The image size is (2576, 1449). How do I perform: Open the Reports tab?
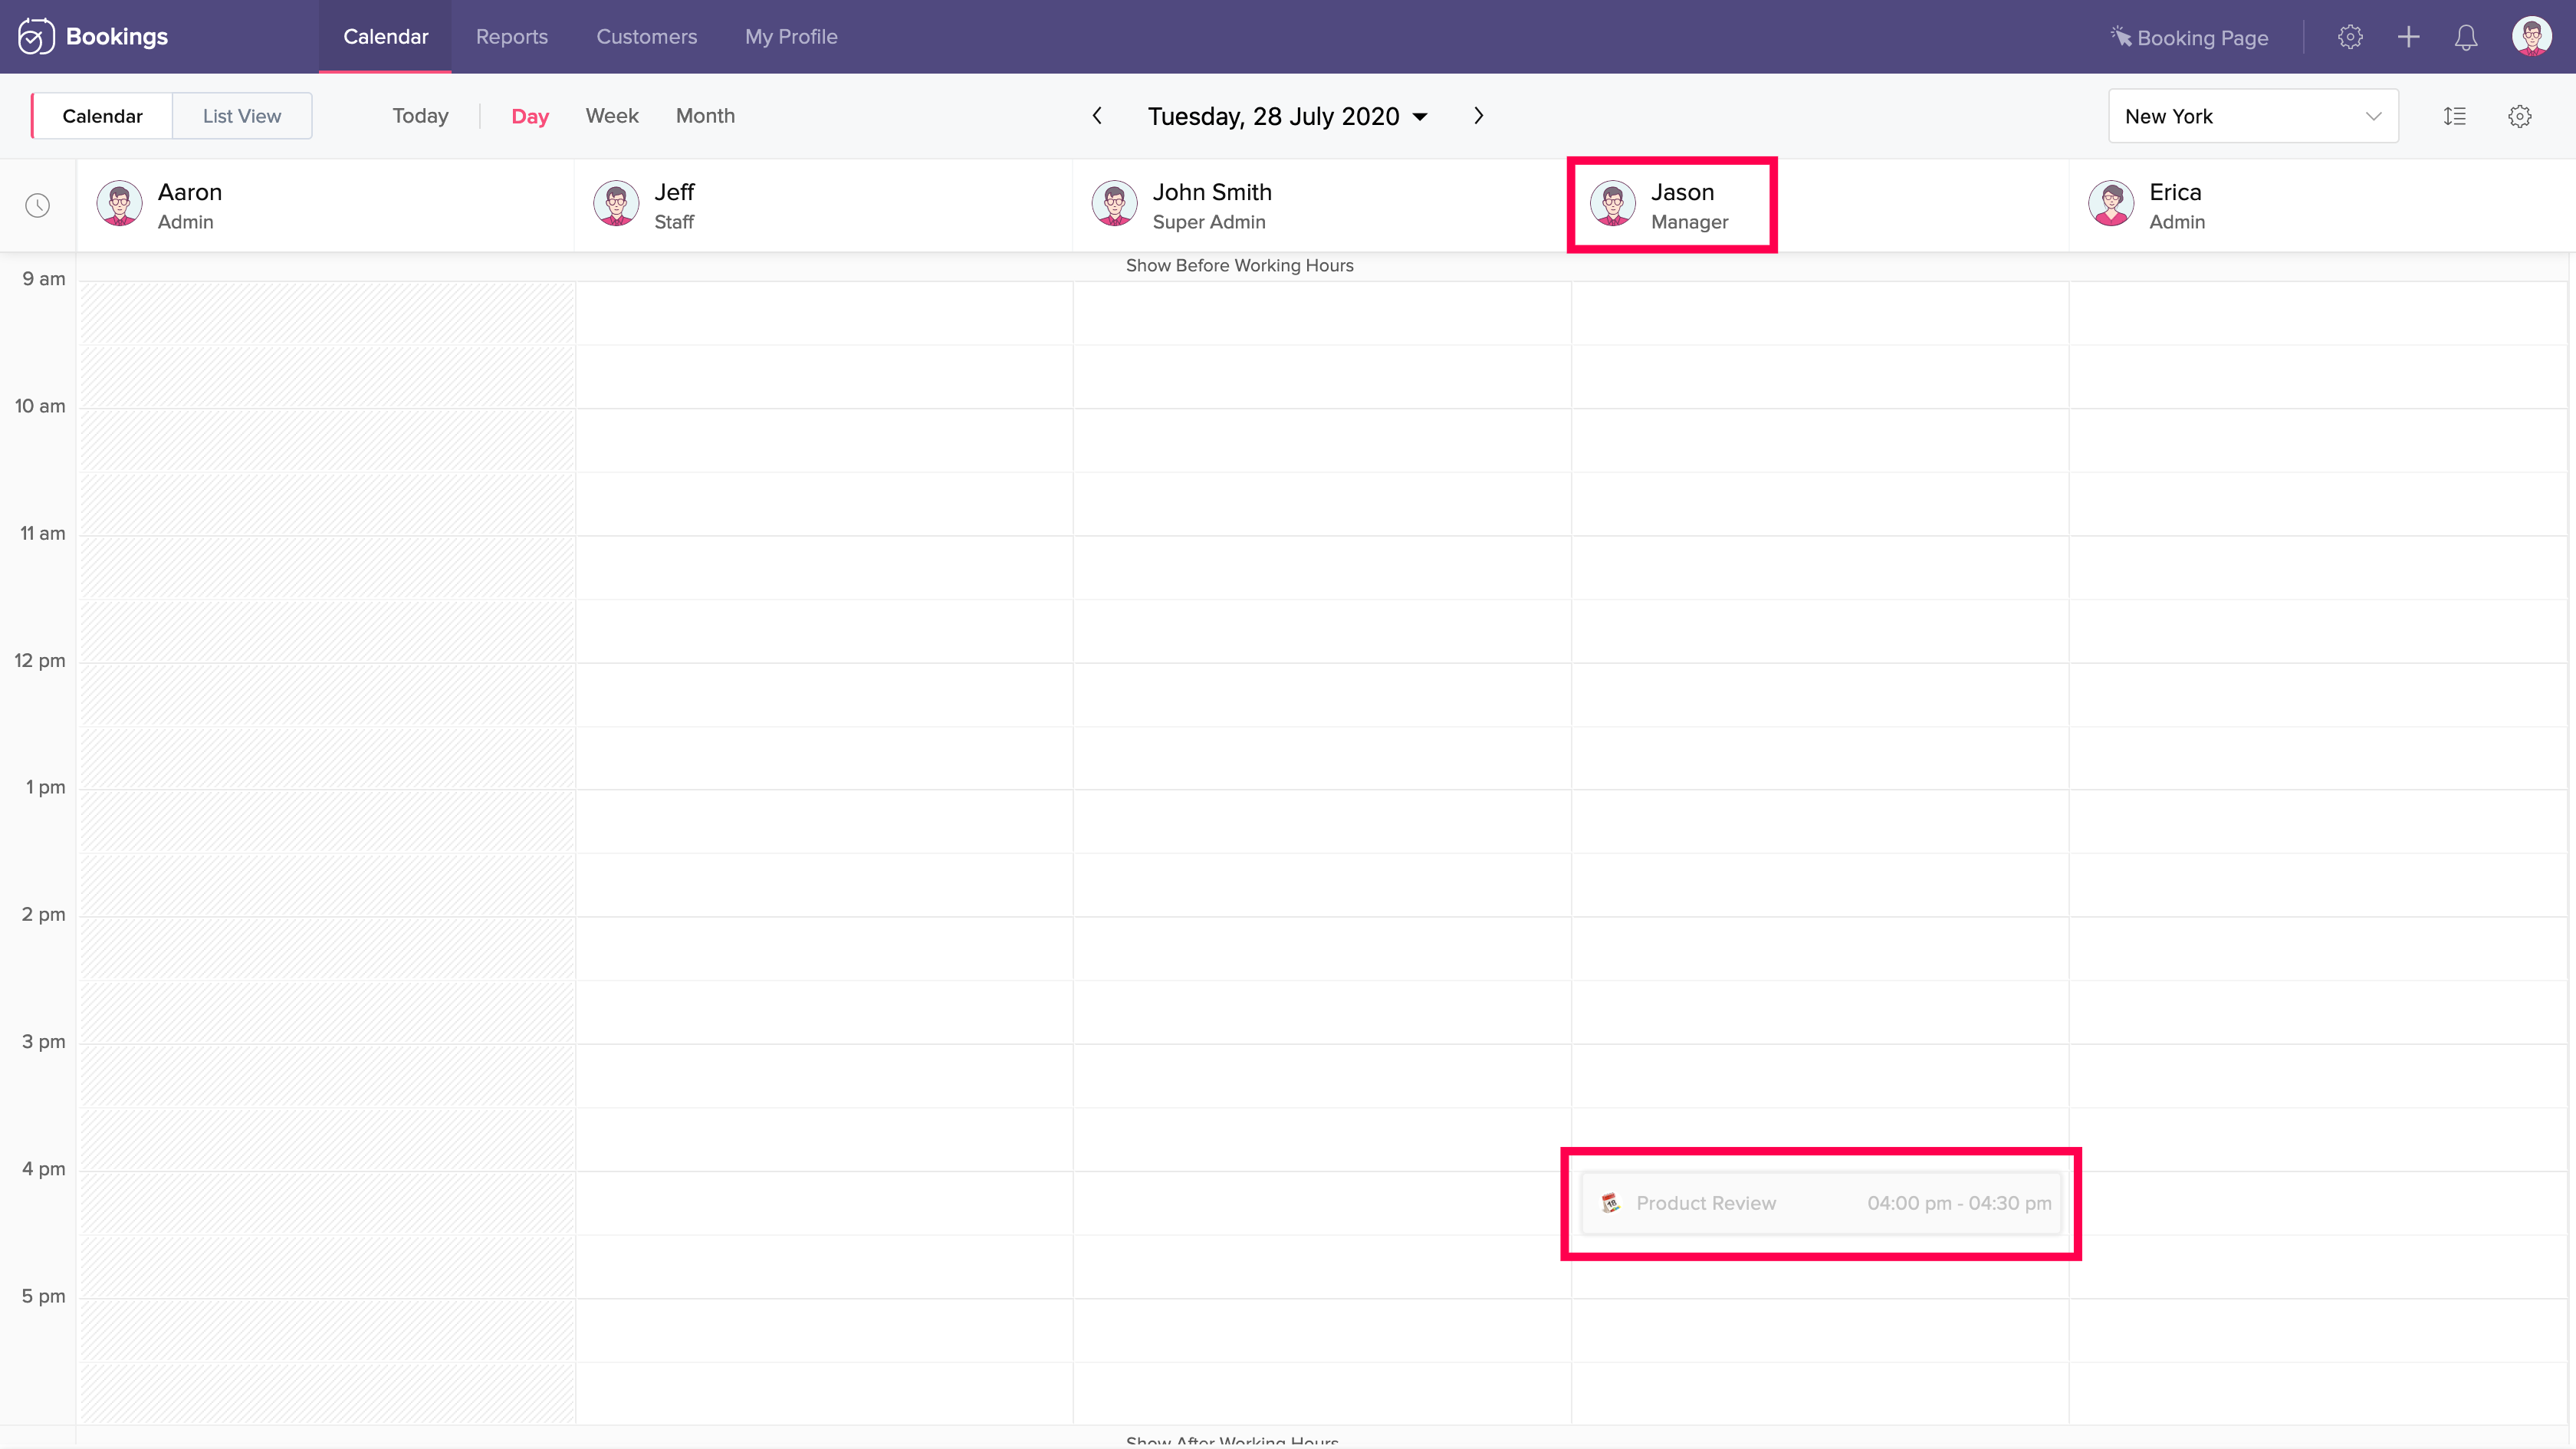[511, 37]
